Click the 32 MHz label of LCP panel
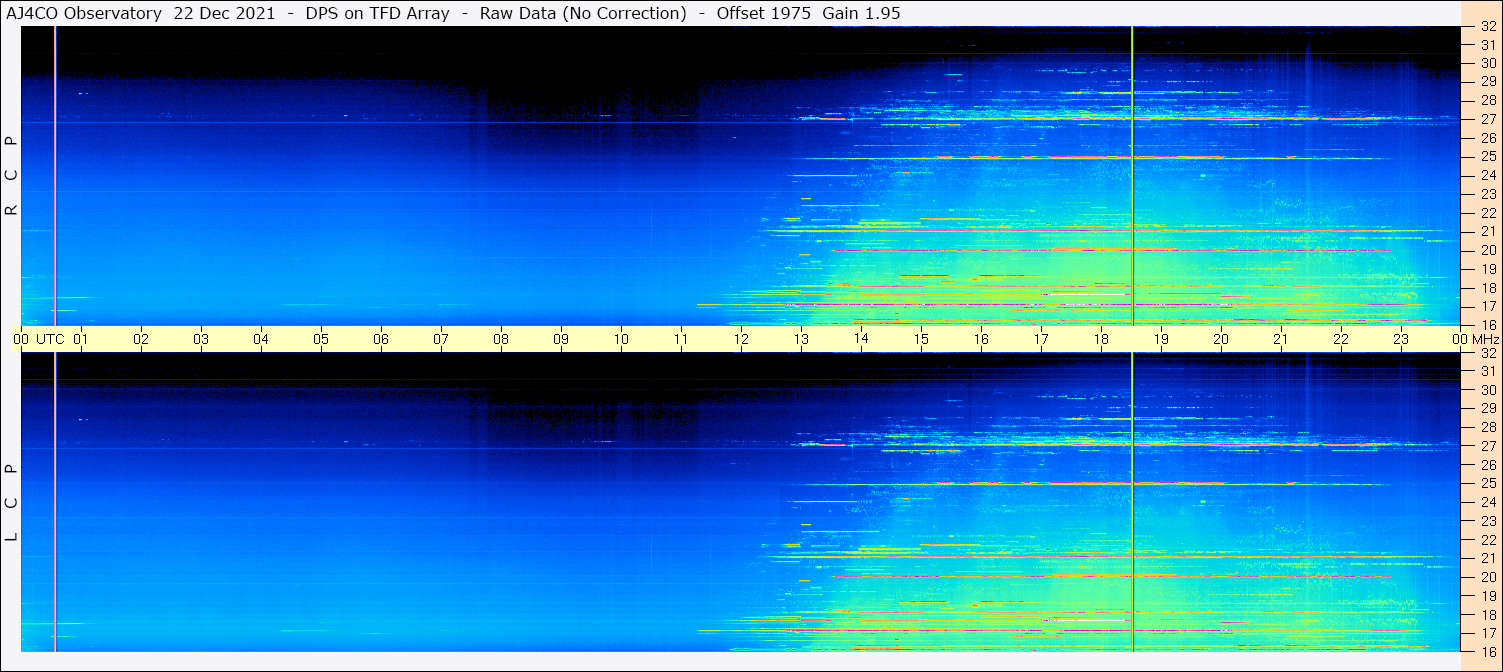Viewport: 1503px width, 672px height. (1487, 353)
